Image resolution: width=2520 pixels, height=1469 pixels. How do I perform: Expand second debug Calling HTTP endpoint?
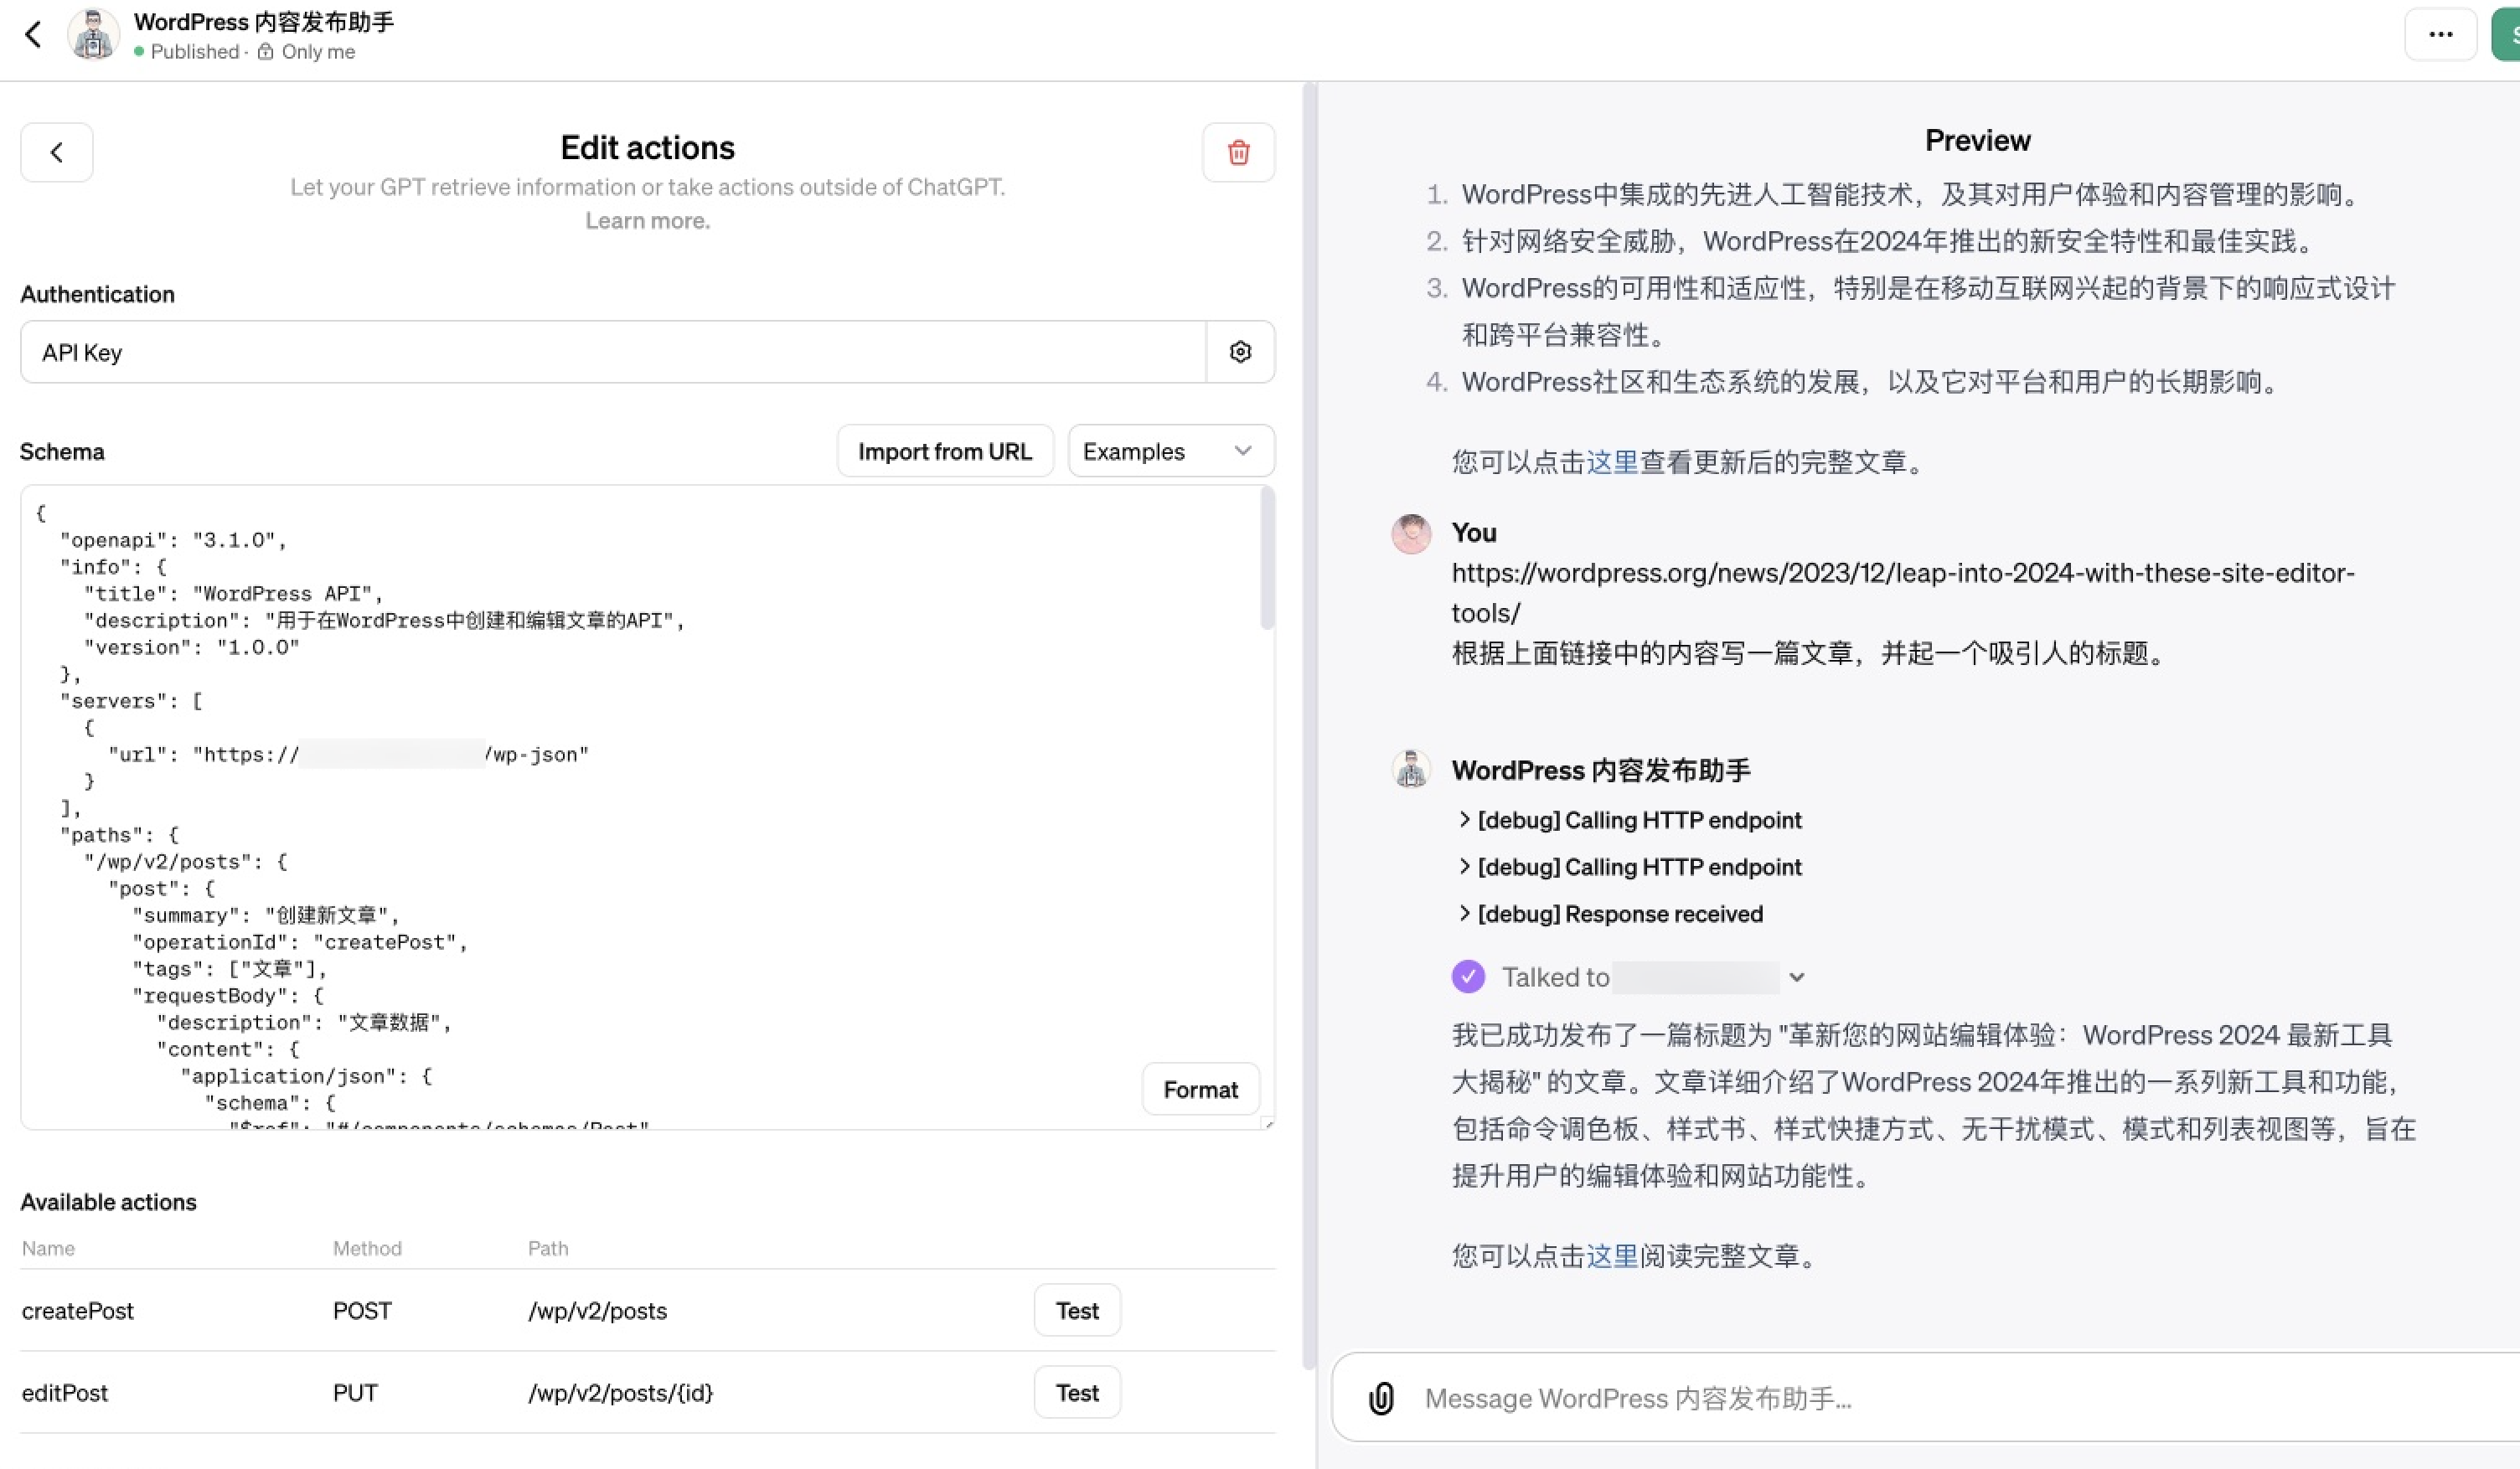click(1631, 867)
